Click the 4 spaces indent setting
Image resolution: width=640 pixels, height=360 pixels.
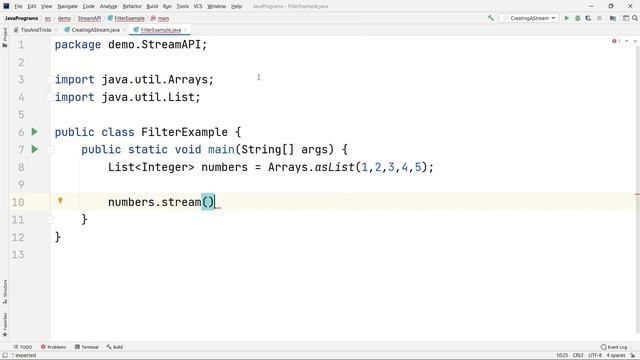coord(616,356)
